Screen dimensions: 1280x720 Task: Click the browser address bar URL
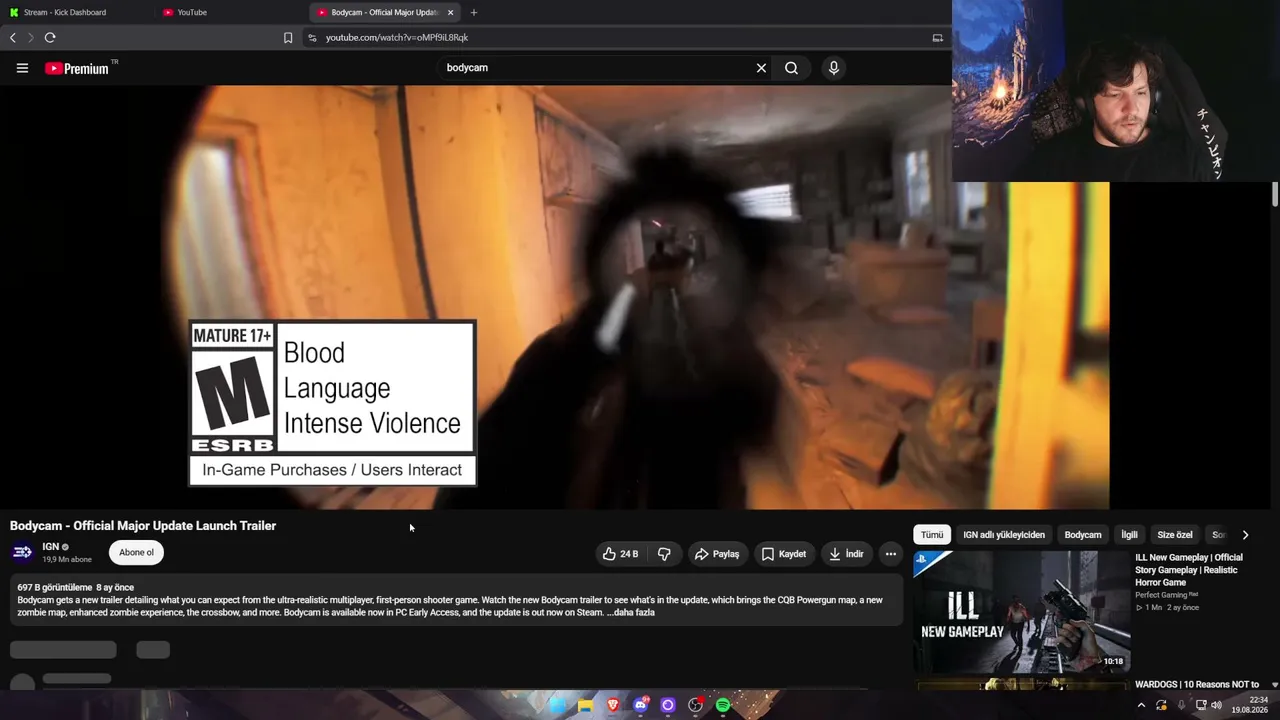(x=397, y=38)
